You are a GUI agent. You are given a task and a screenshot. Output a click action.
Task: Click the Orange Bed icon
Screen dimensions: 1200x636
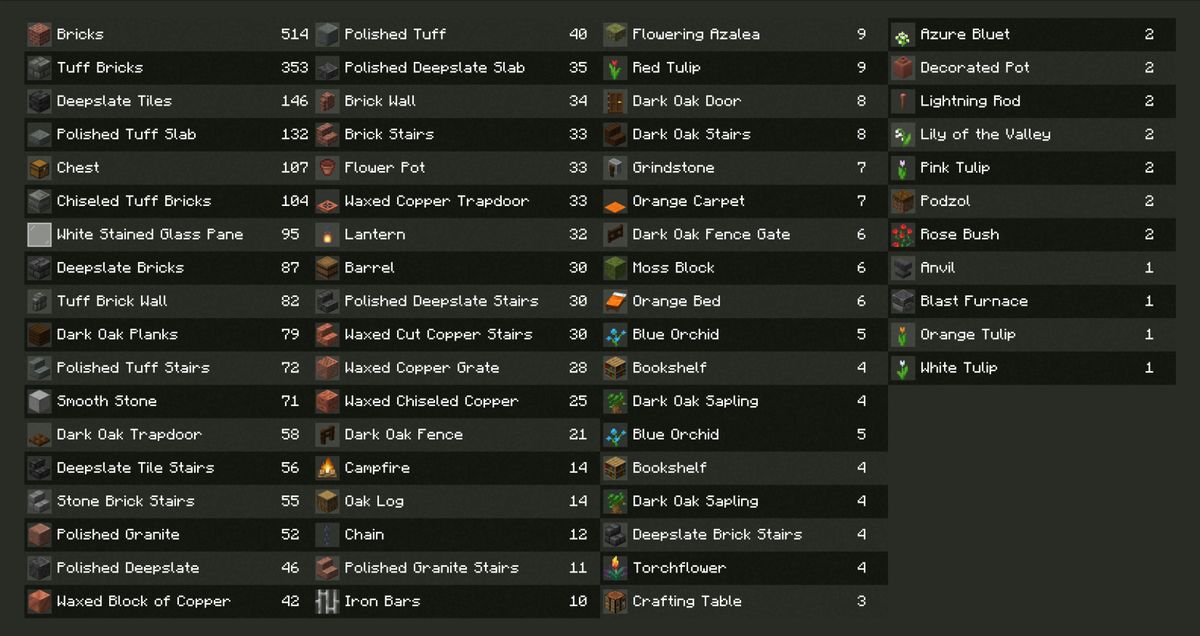point(615,302)
